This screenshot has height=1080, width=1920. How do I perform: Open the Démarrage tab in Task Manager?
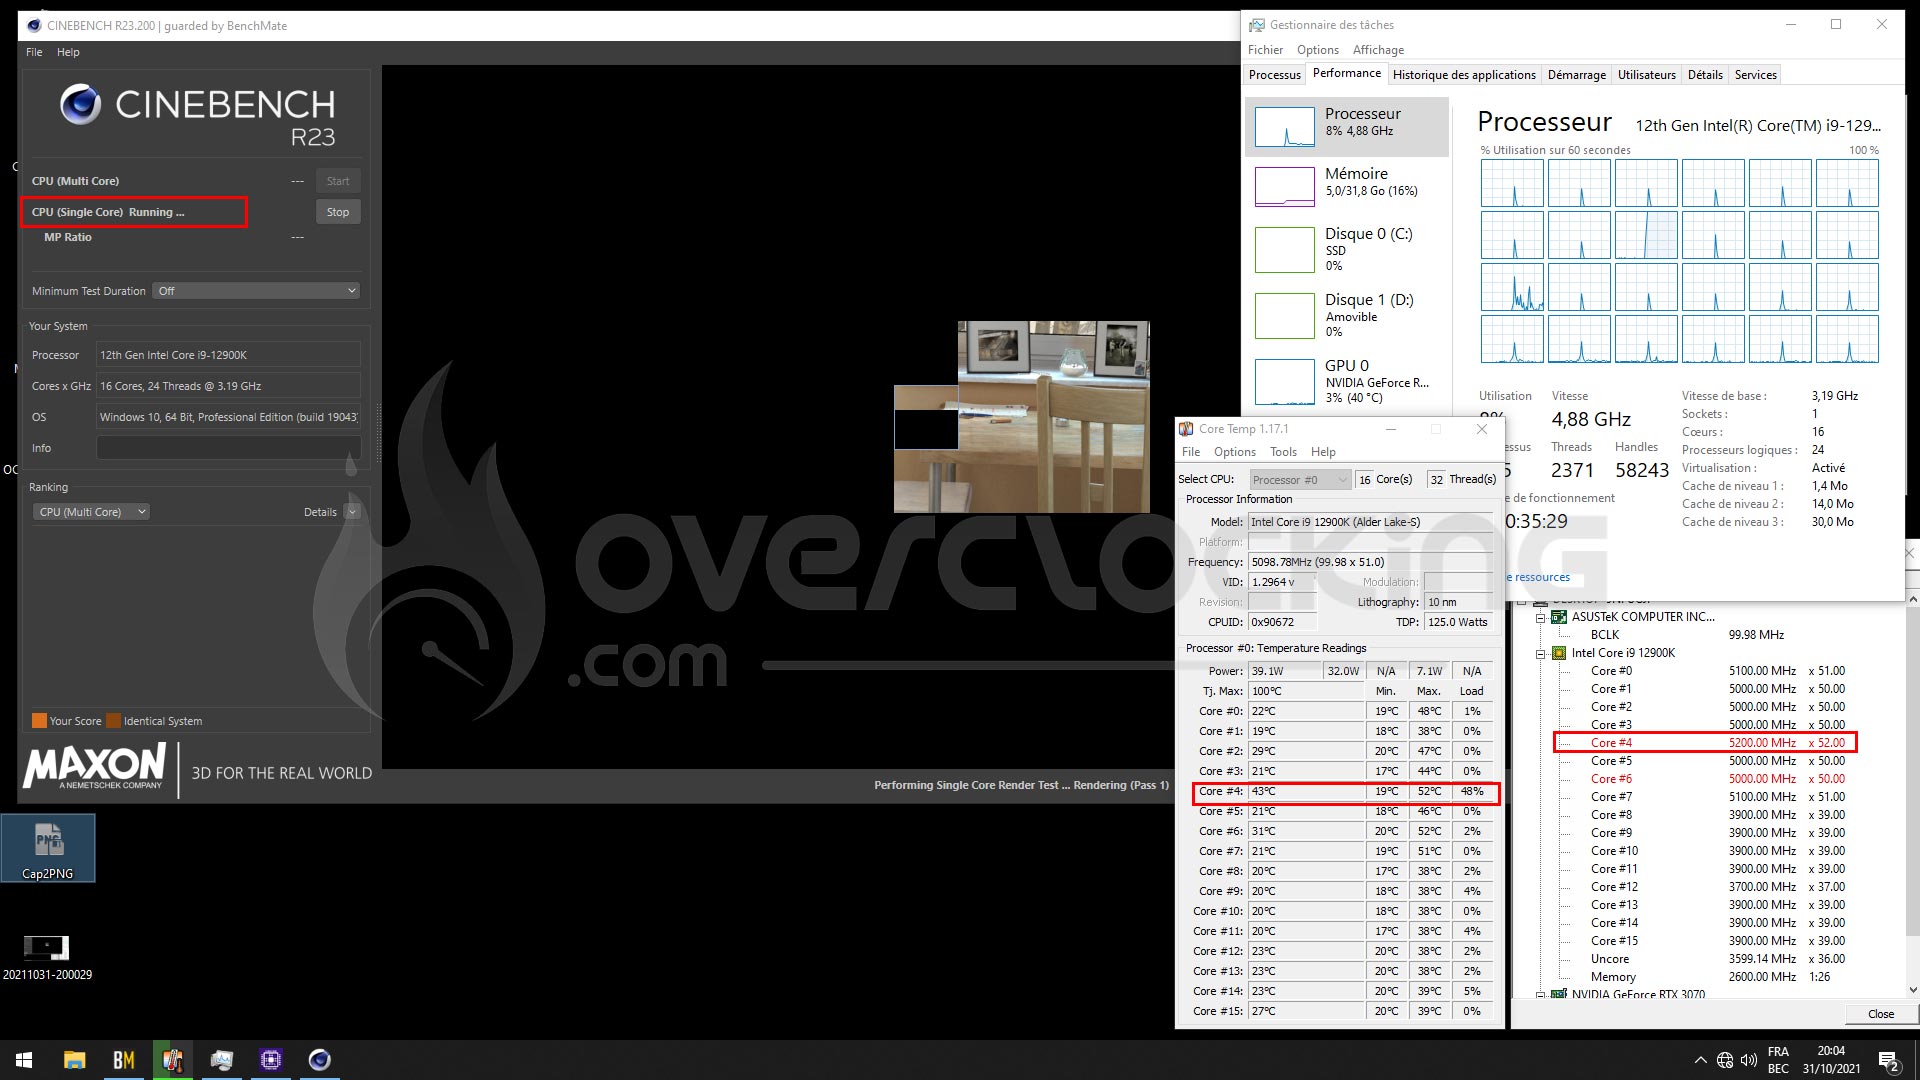(1577, 75)
